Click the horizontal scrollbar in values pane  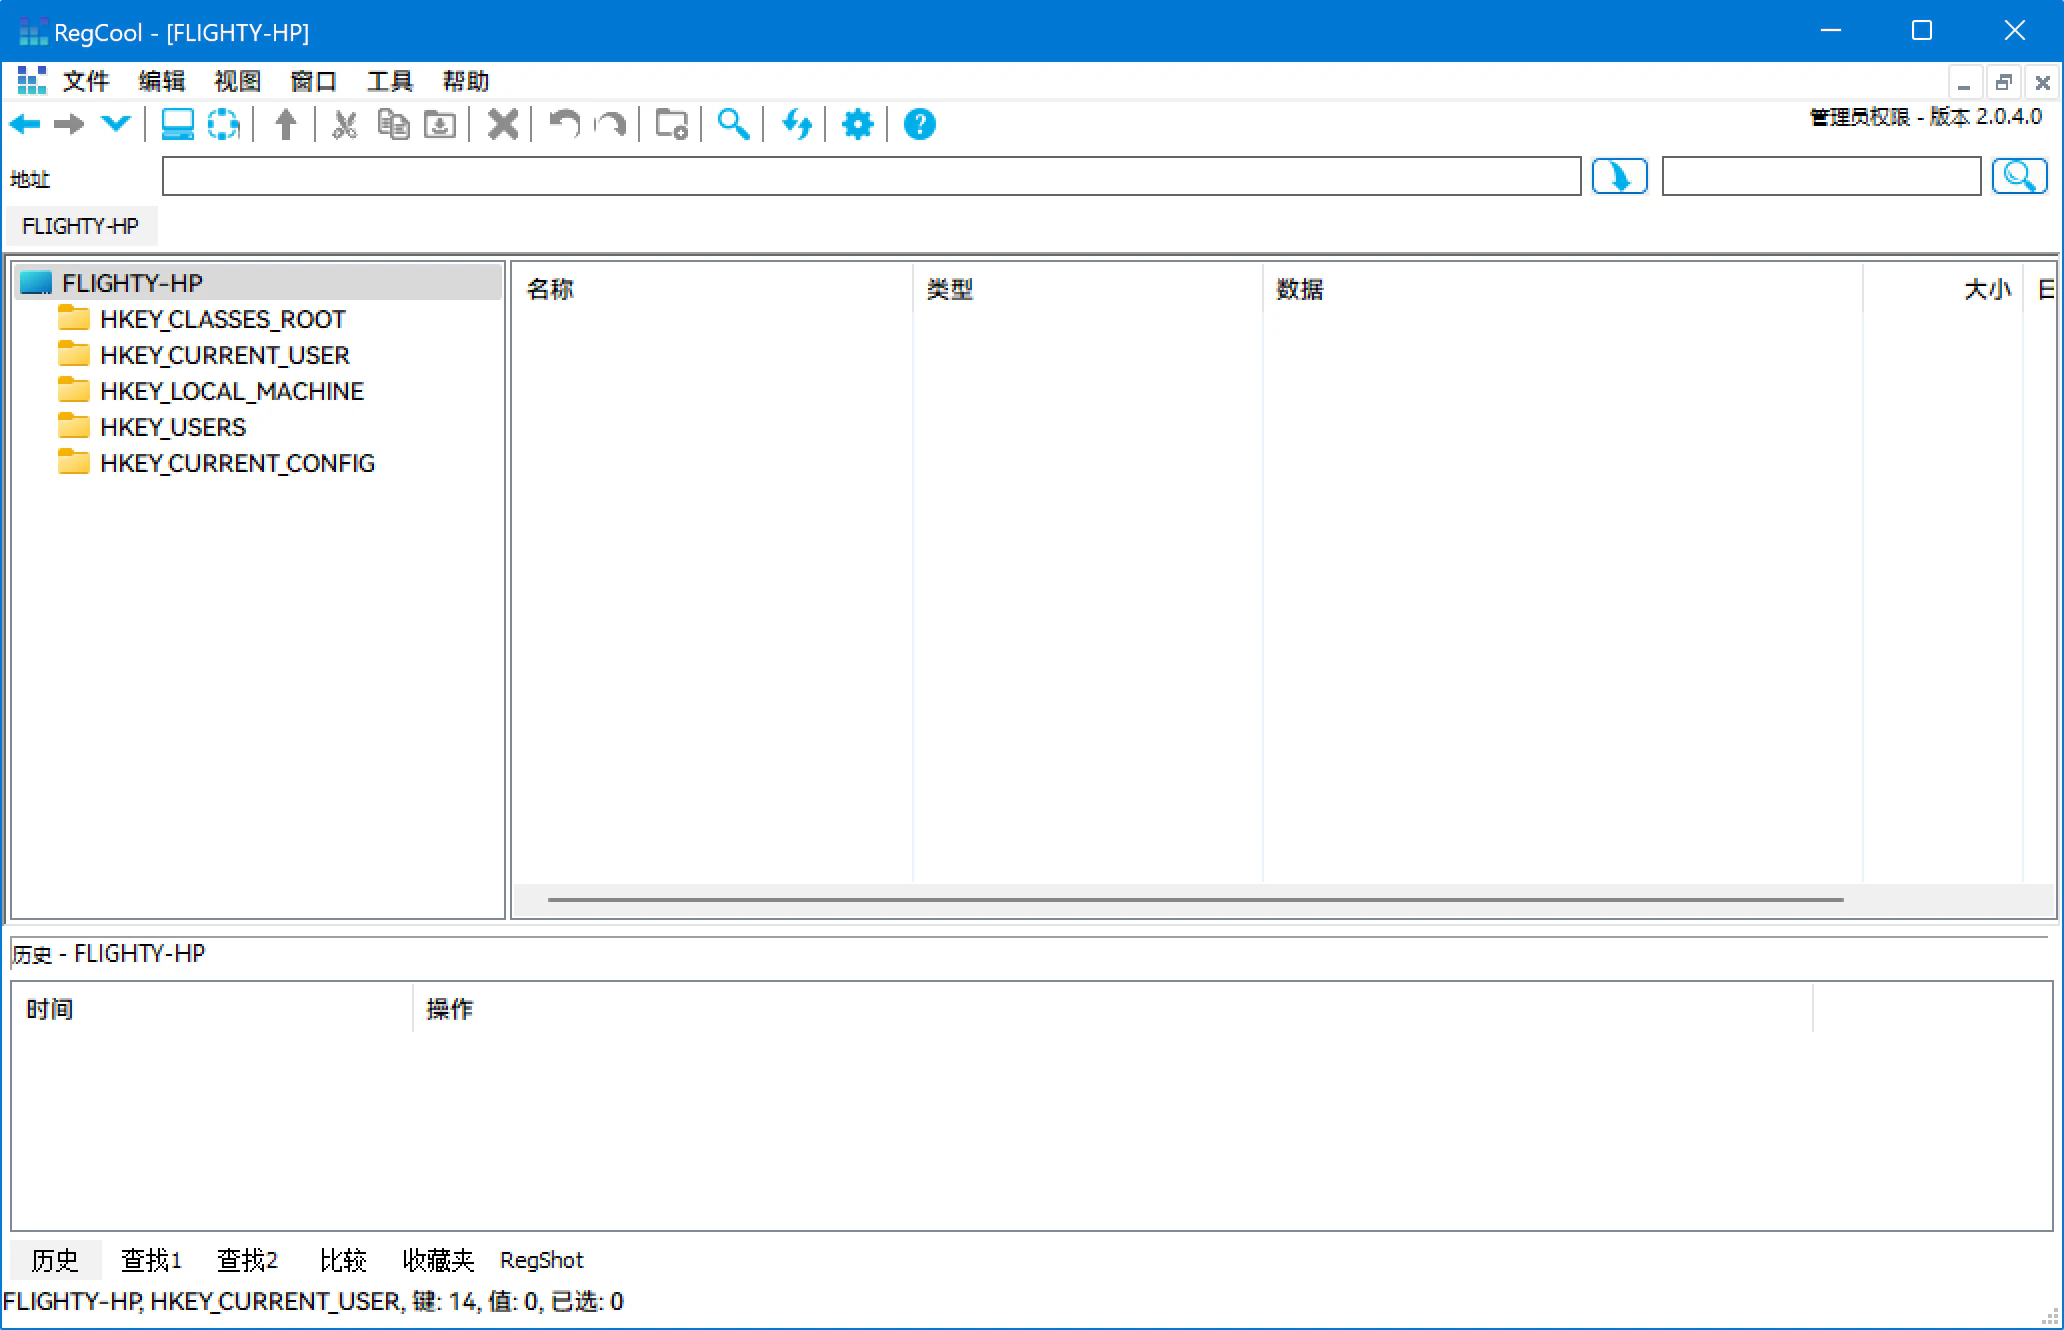point(1195,900)
